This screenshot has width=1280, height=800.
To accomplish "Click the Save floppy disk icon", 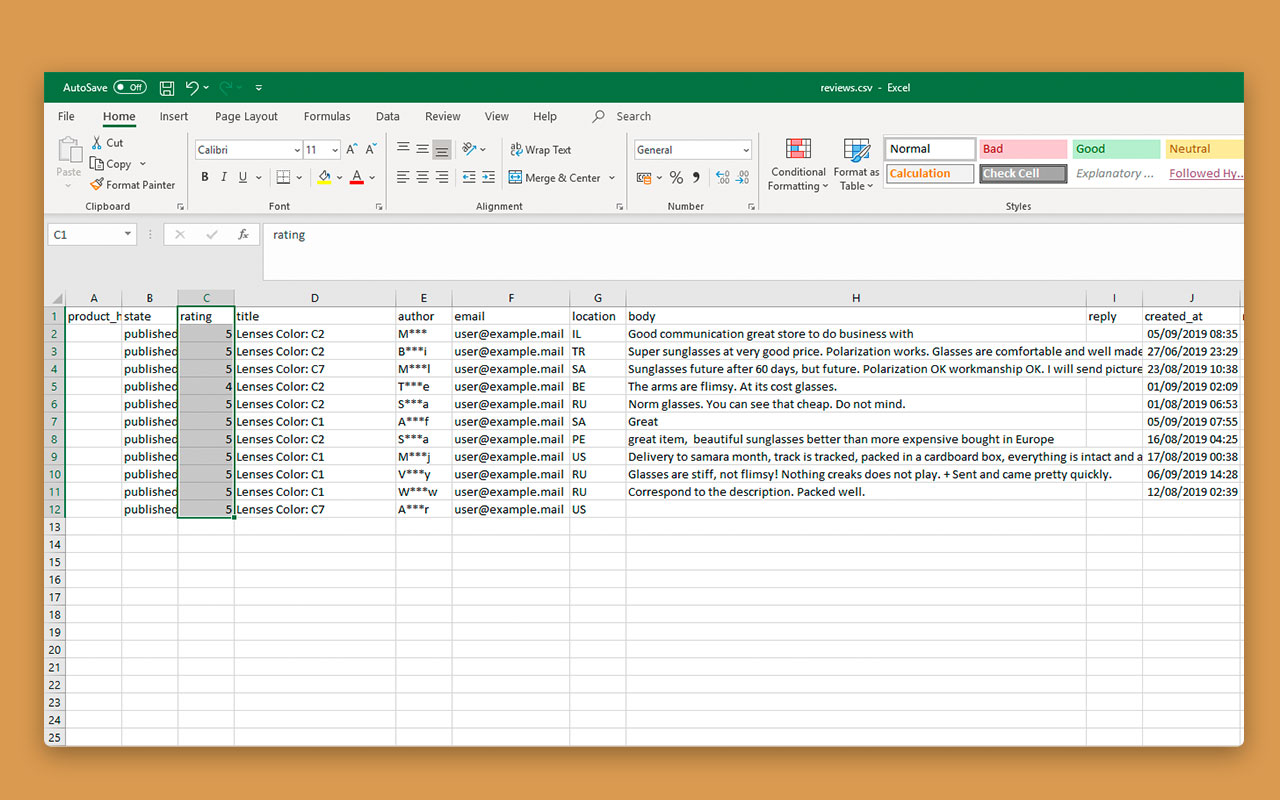I will (x=167, y=88).
